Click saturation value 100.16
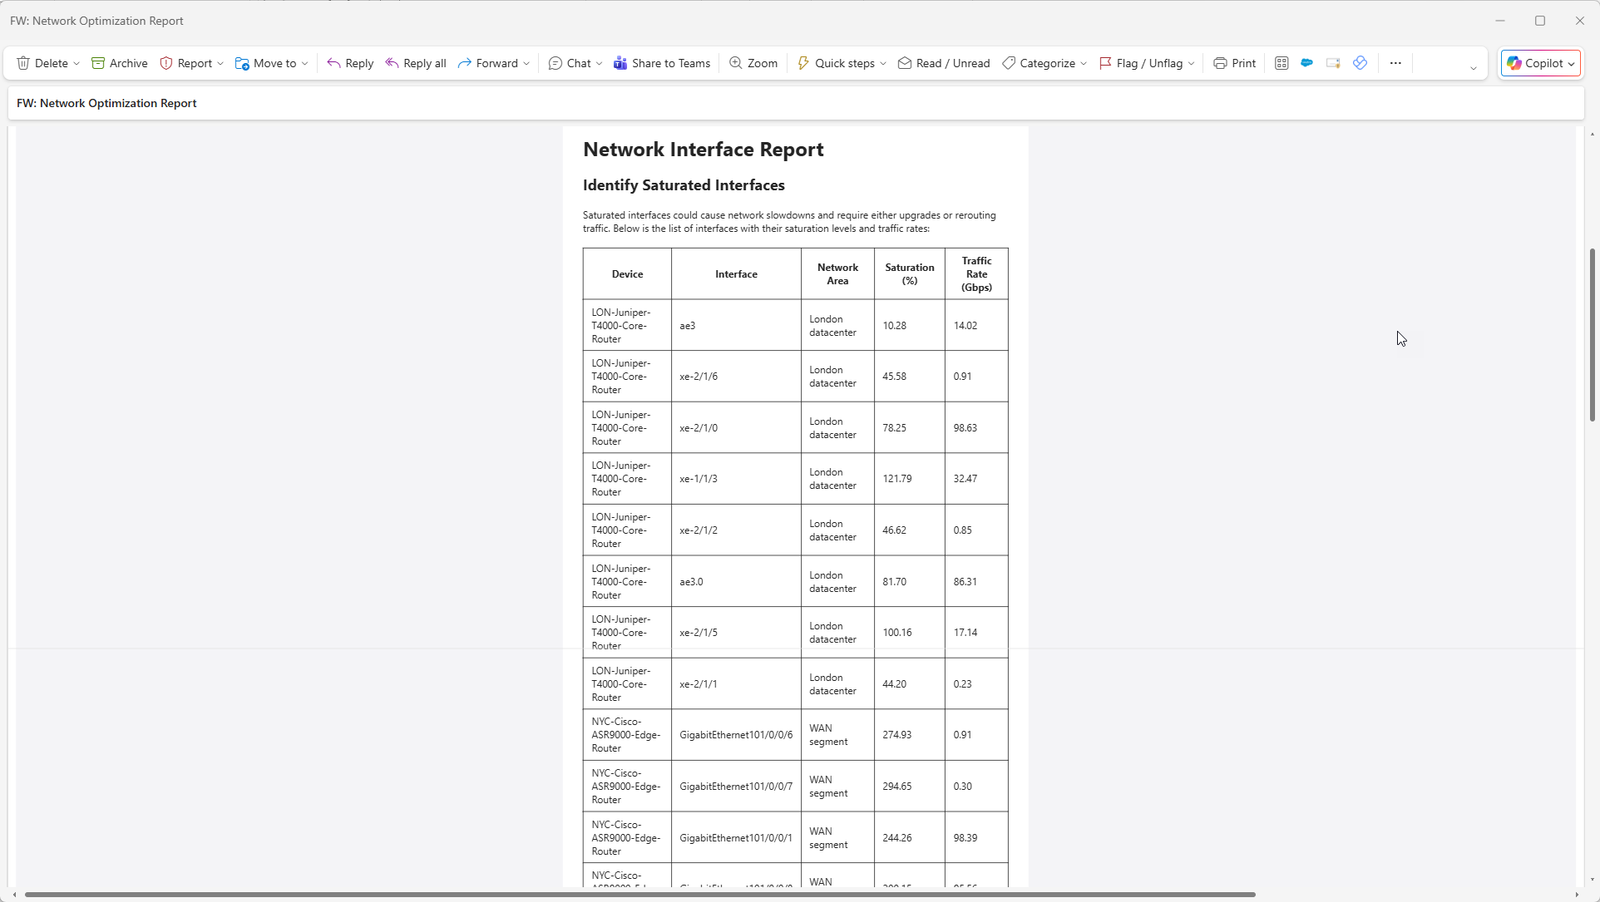This screenshot has height=902, width=1600. (x=897, y=633)
